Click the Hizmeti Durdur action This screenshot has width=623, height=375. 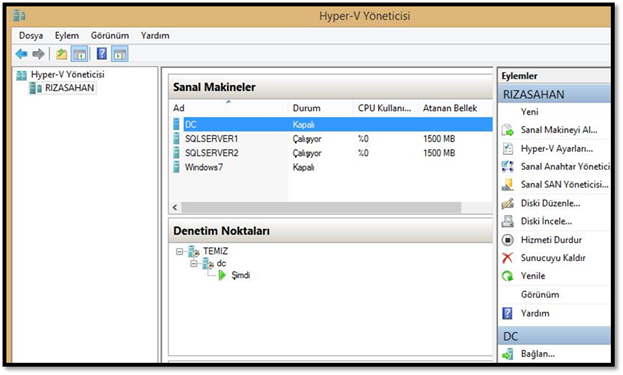551,240
